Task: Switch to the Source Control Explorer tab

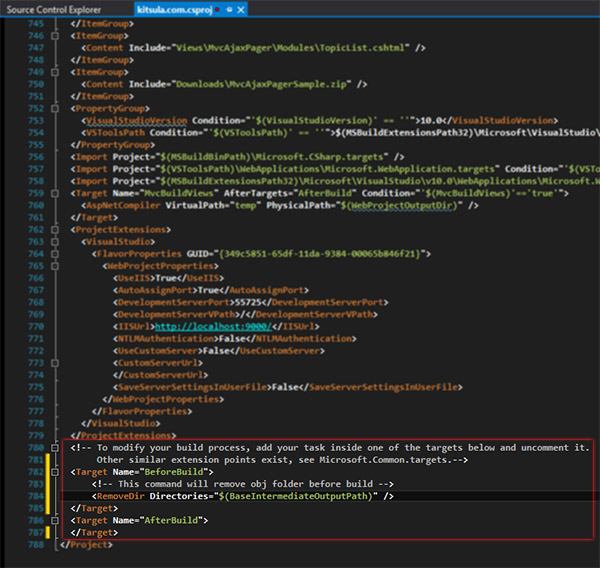Action: pos(54,10)
